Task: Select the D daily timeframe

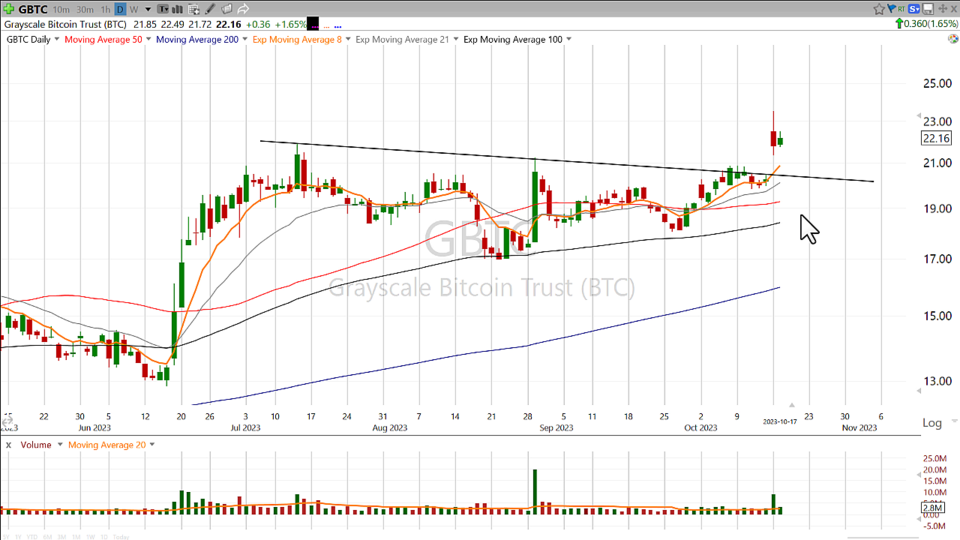Action: coord(120,9)
